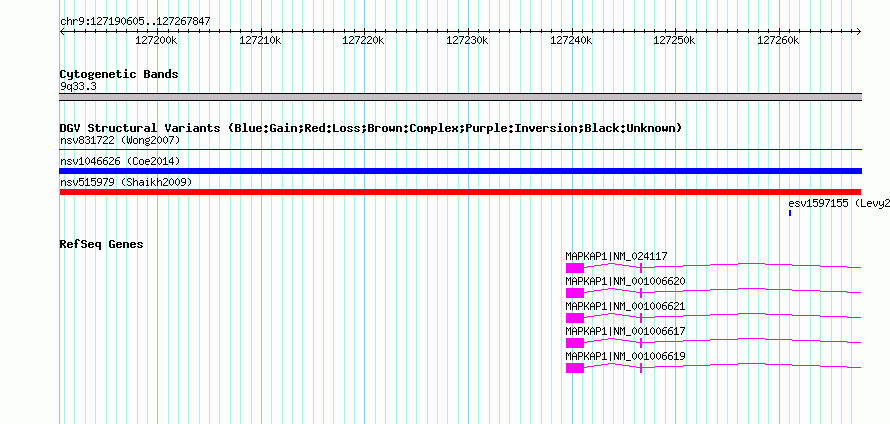Open variant nsv831722 (Wong2007) label

[x=120, y=140]
